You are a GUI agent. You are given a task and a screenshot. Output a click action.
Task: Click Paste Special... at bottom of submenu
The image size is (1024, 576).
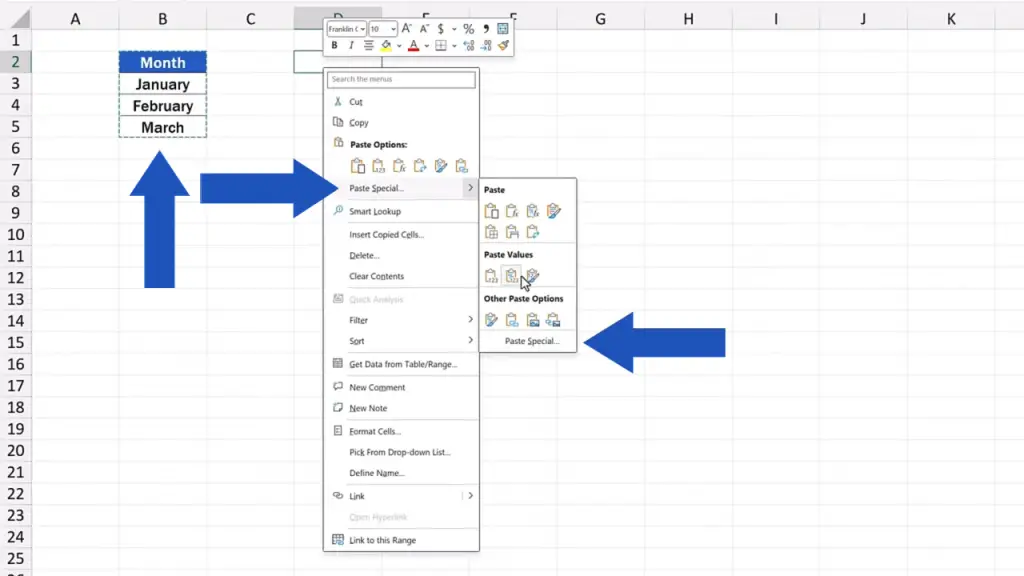pos(528,341)
